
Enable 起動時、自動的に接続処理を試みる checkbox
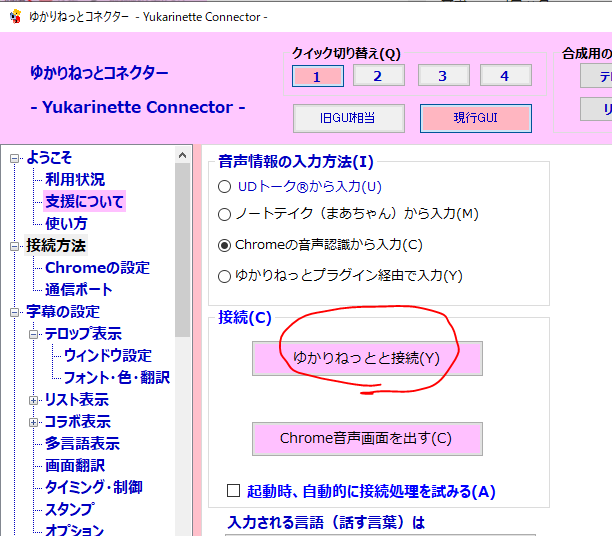coord(233,491)
